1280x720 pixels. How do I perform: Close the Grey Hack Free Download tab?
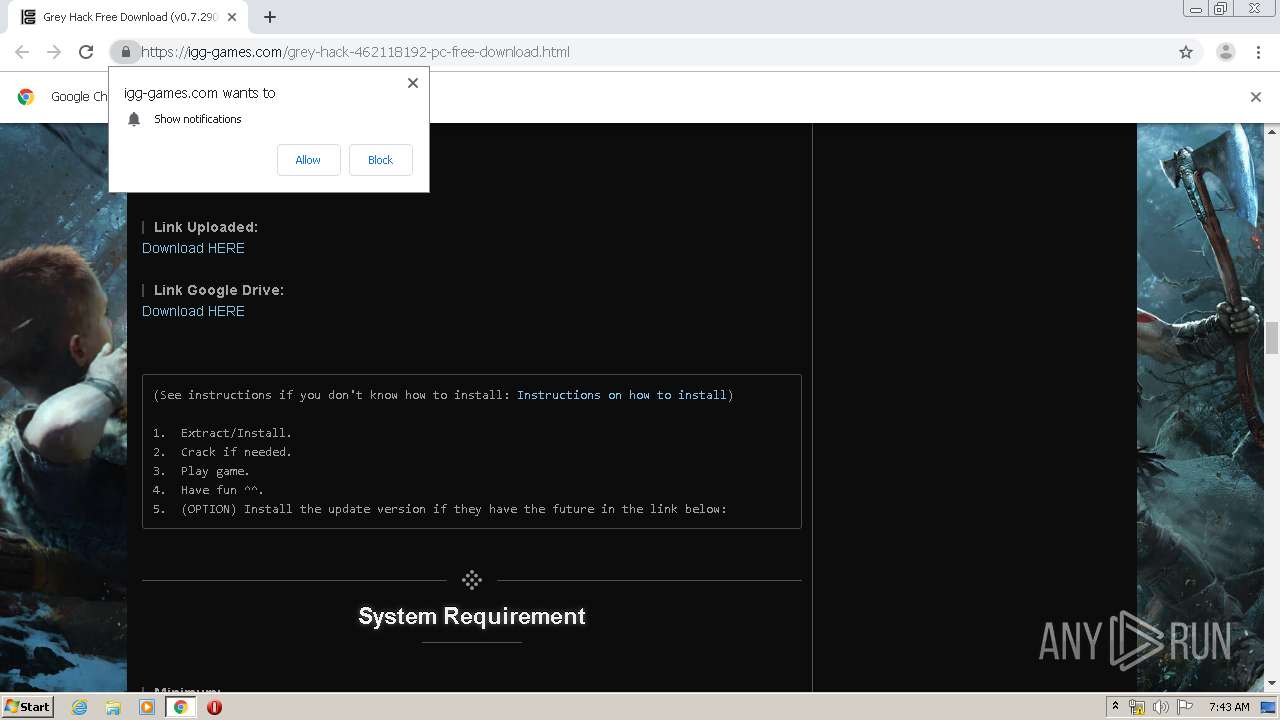click(232, 17)
